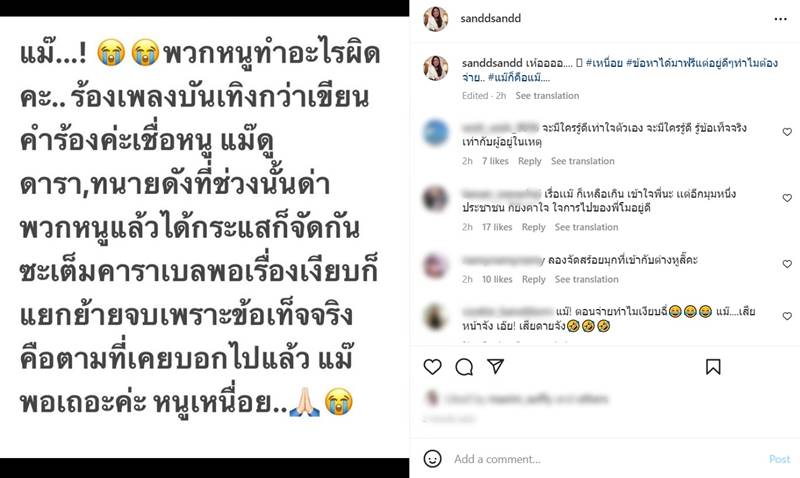This screenshot has height=478, width=800.
Task: Save the post with the bookmark icon
Action: click(713, 367)
